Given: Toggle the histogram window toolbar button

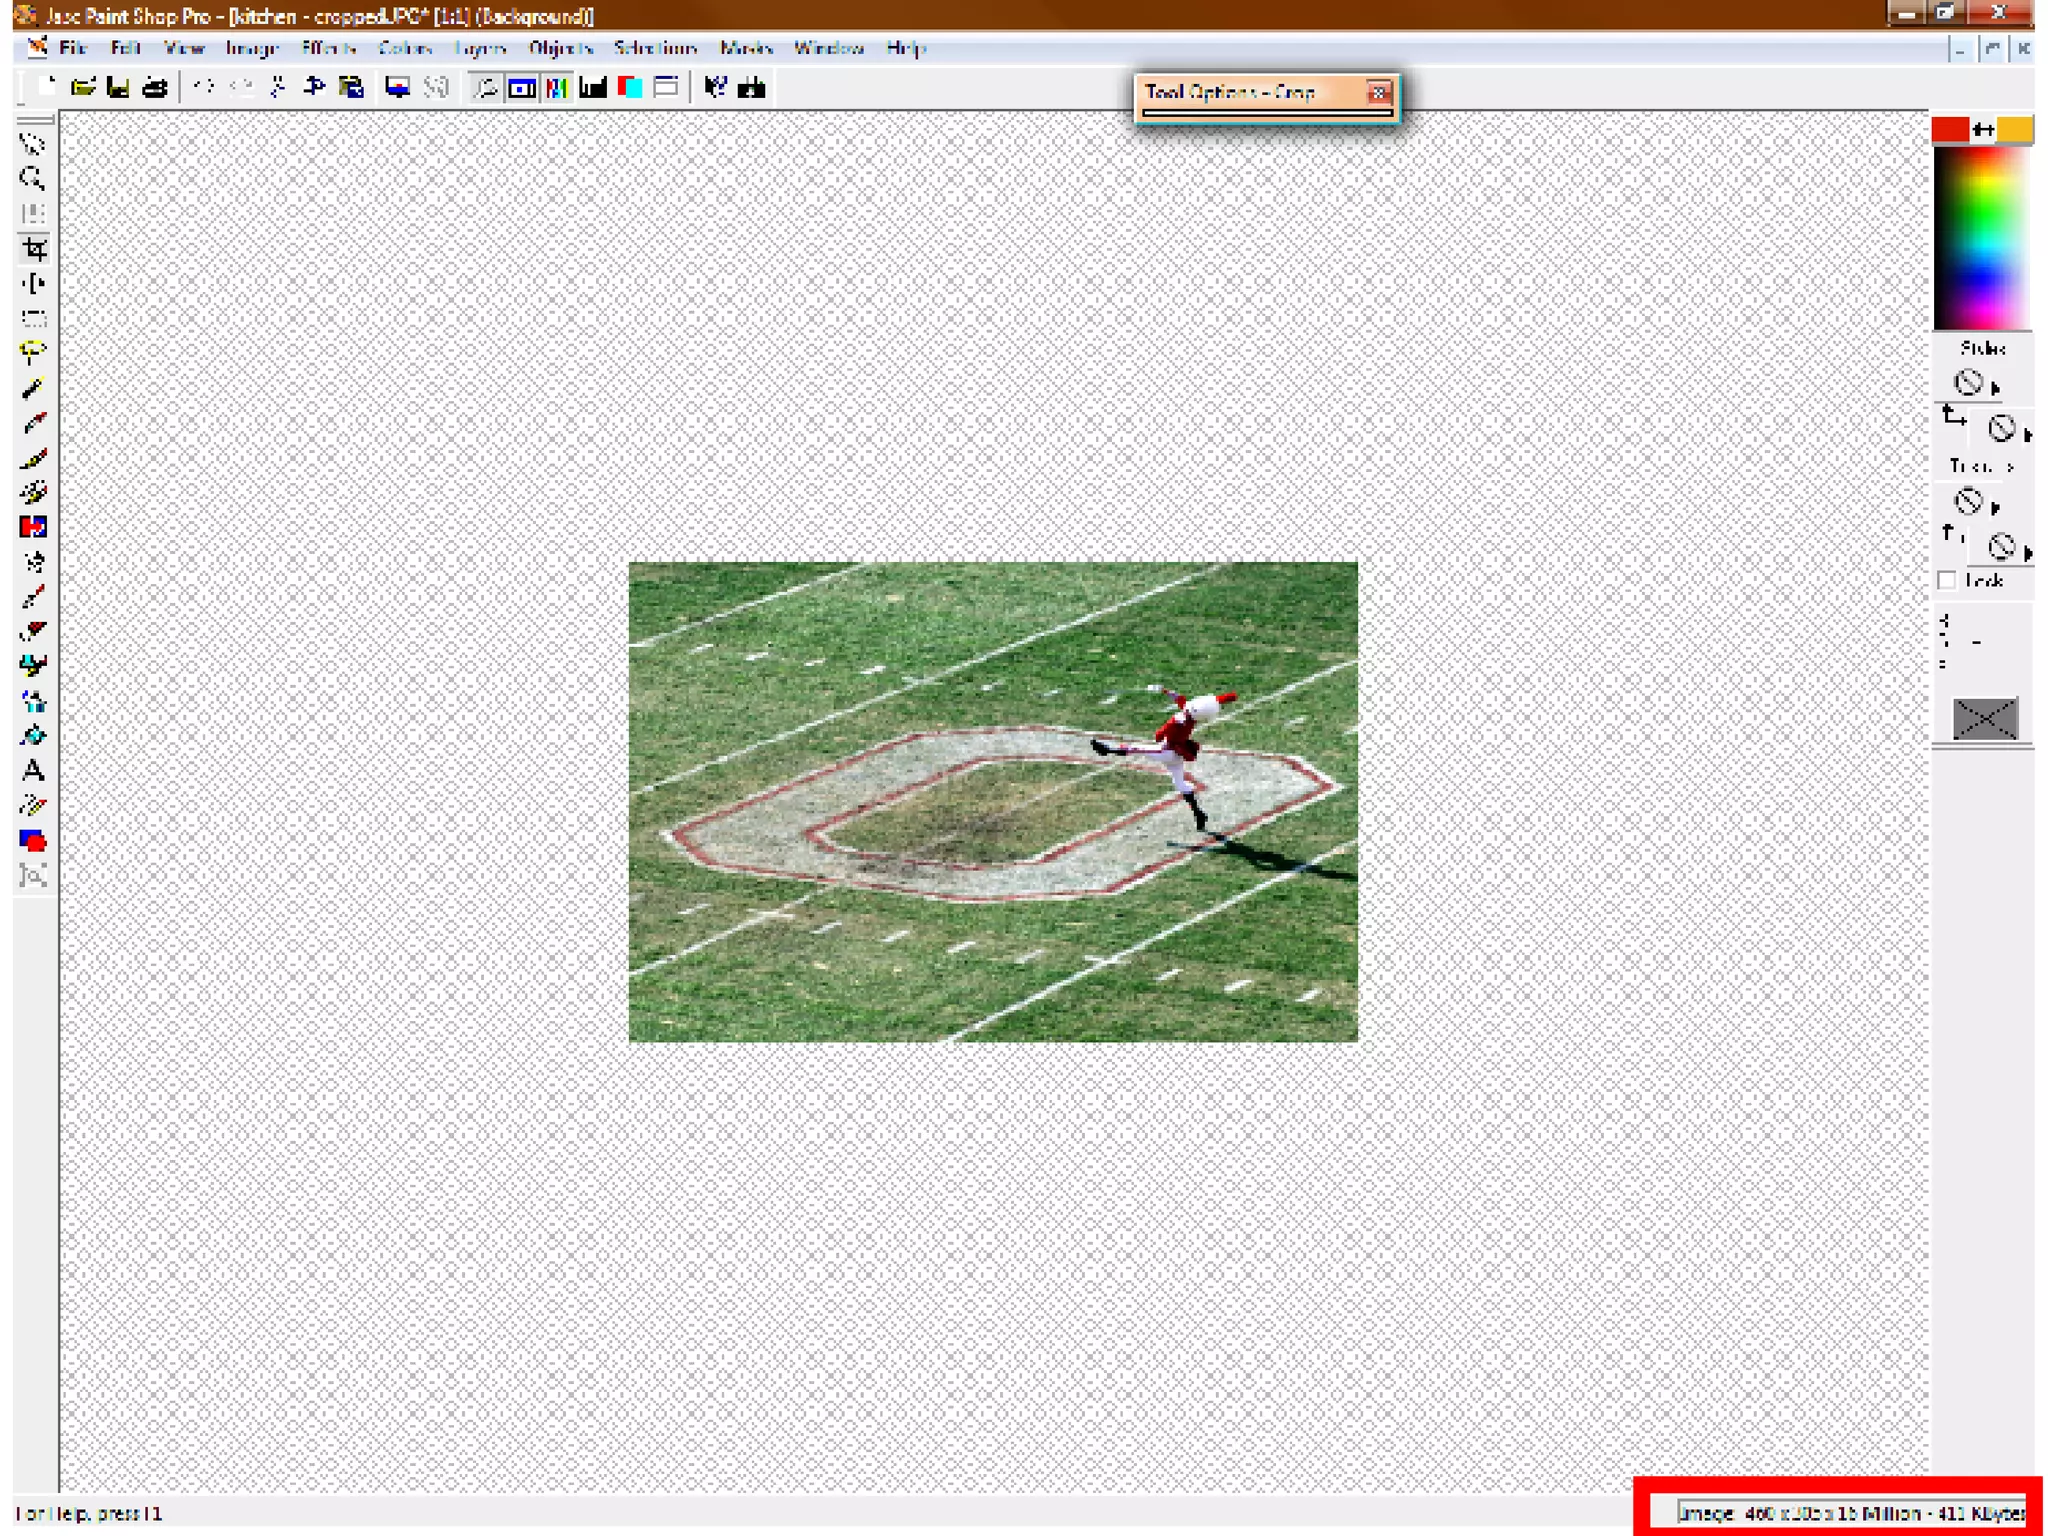Looking at the screenshot, I should click(x=593, y=88).
